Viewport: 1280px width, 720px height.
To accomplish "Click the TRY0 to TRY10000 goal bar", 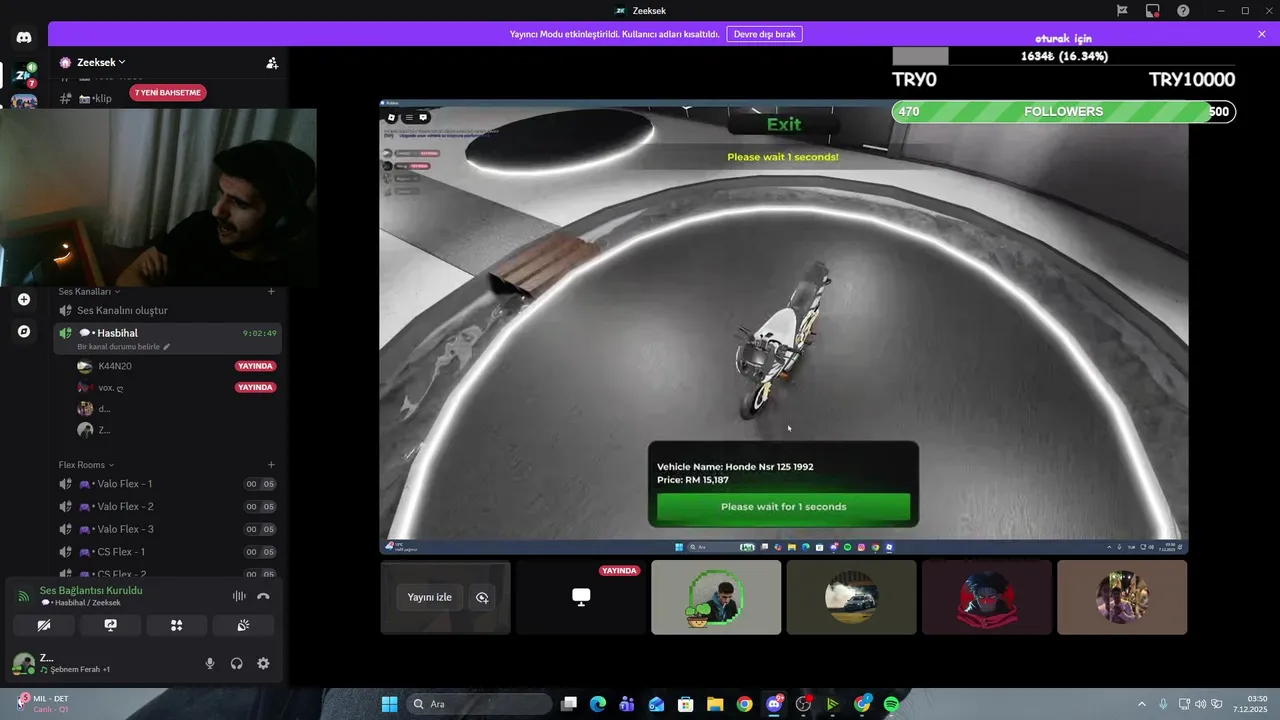I will tap(1064, 57).
